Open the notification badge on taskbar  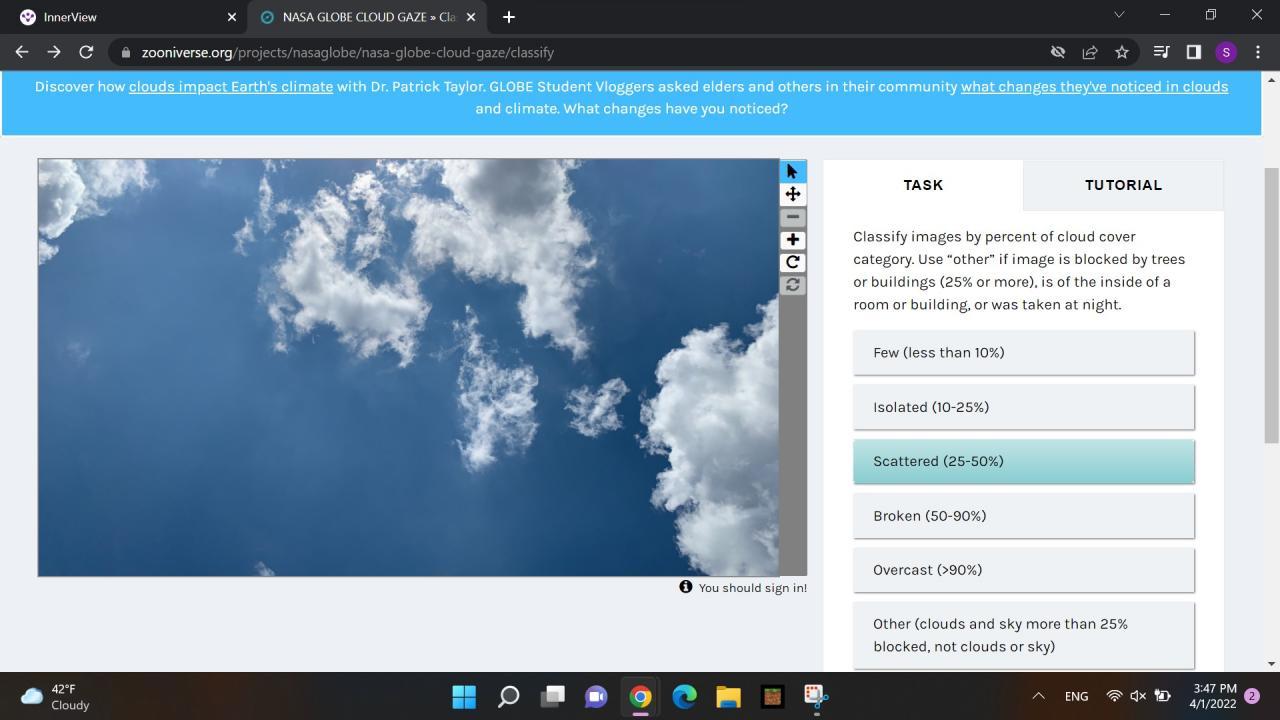click(x=1252, y=696)
